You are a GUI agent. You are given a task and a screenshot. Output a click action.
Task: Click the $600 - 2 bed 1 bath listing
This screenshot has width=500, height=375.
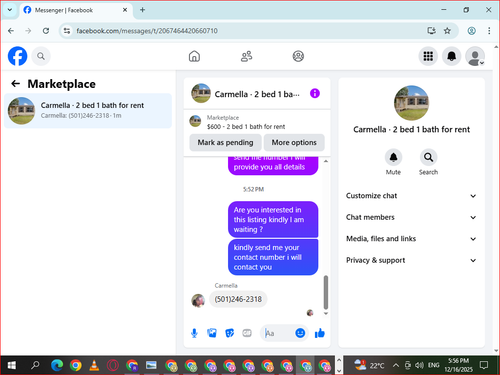(246, 127)
